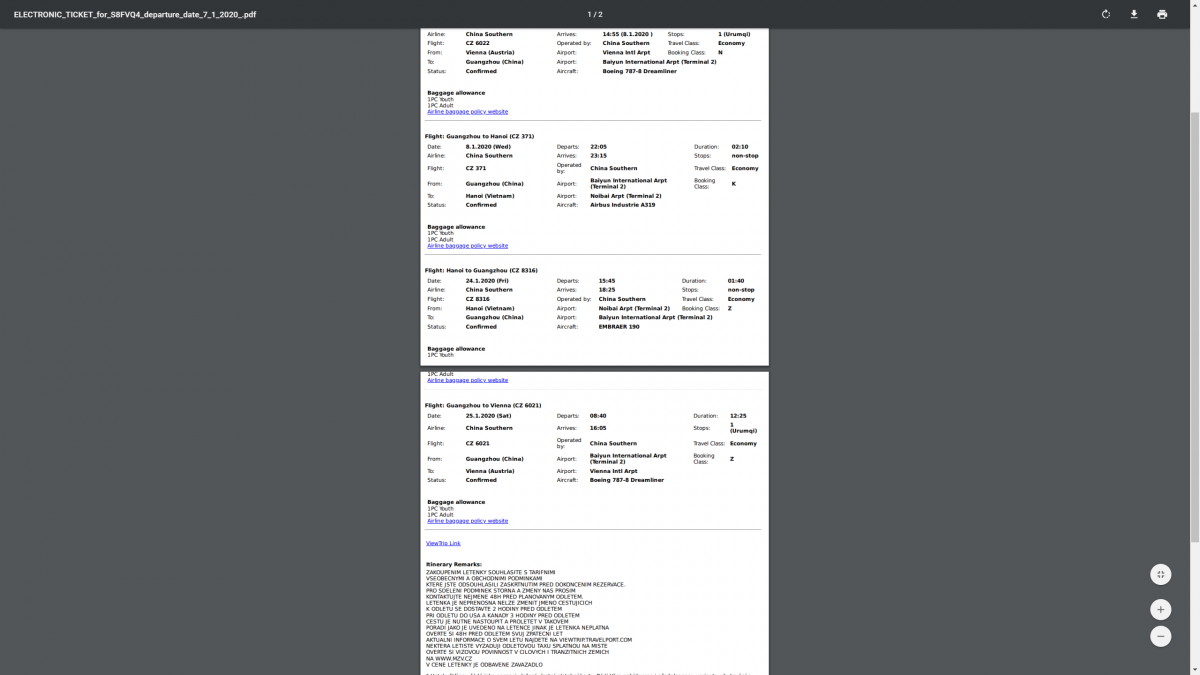
Task: Click the 'Flight: Guangzhou to Hanoi (CZ 371)' heading
Action: click(x=479, y=136)
